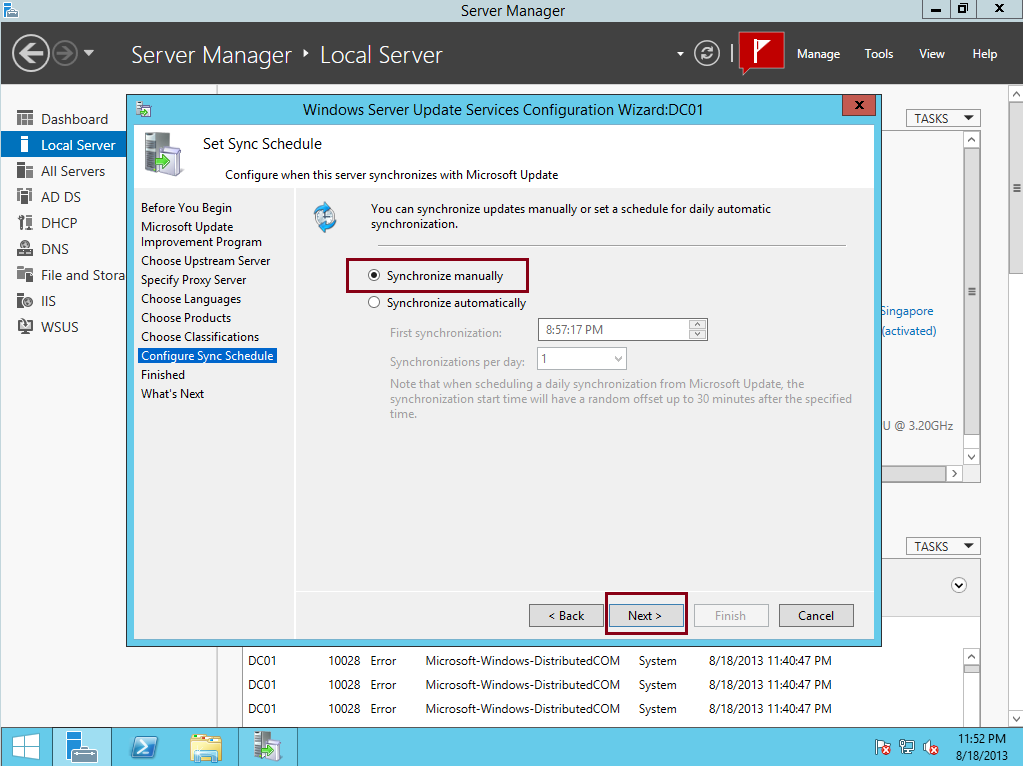The height and width of the screenshot is (766, 1023).
Task: Go to Choose Languages step
Action: (191, 298)
